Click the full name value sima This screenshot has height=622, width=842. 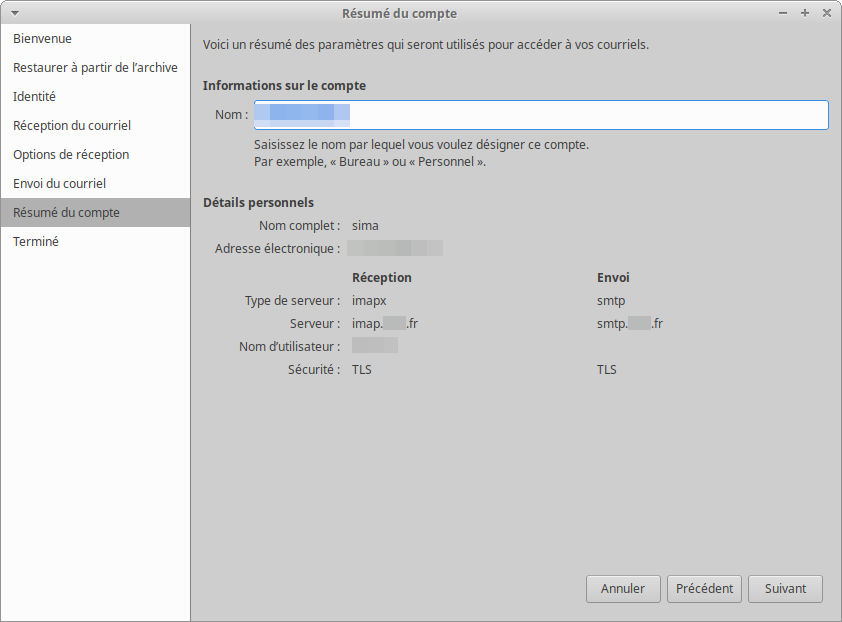coord(365,226)
